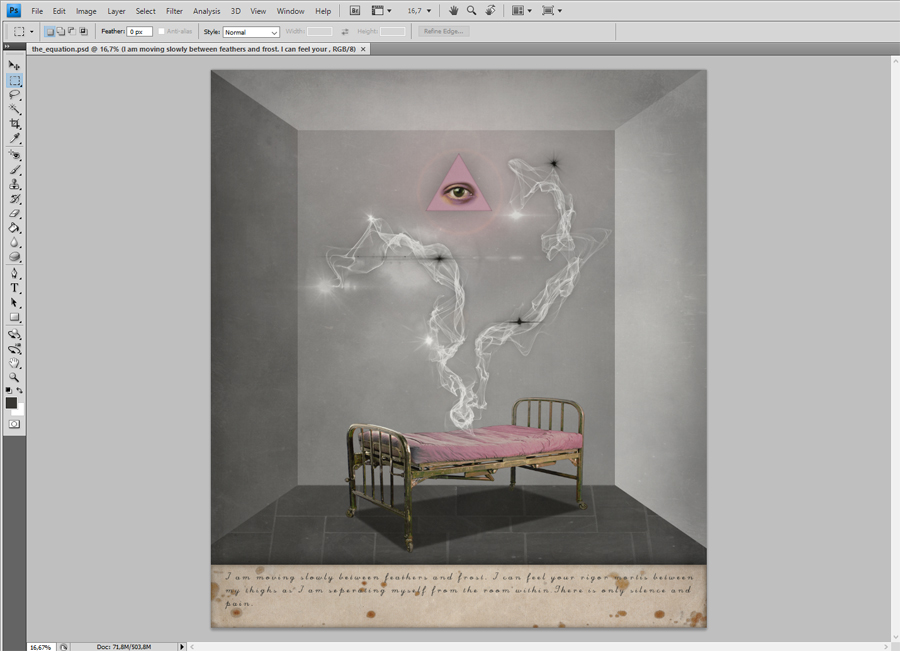Viewport: 900px width, 651px height.
Task: Select the Paint Bucket tool
Action: (x=15, y=228)
